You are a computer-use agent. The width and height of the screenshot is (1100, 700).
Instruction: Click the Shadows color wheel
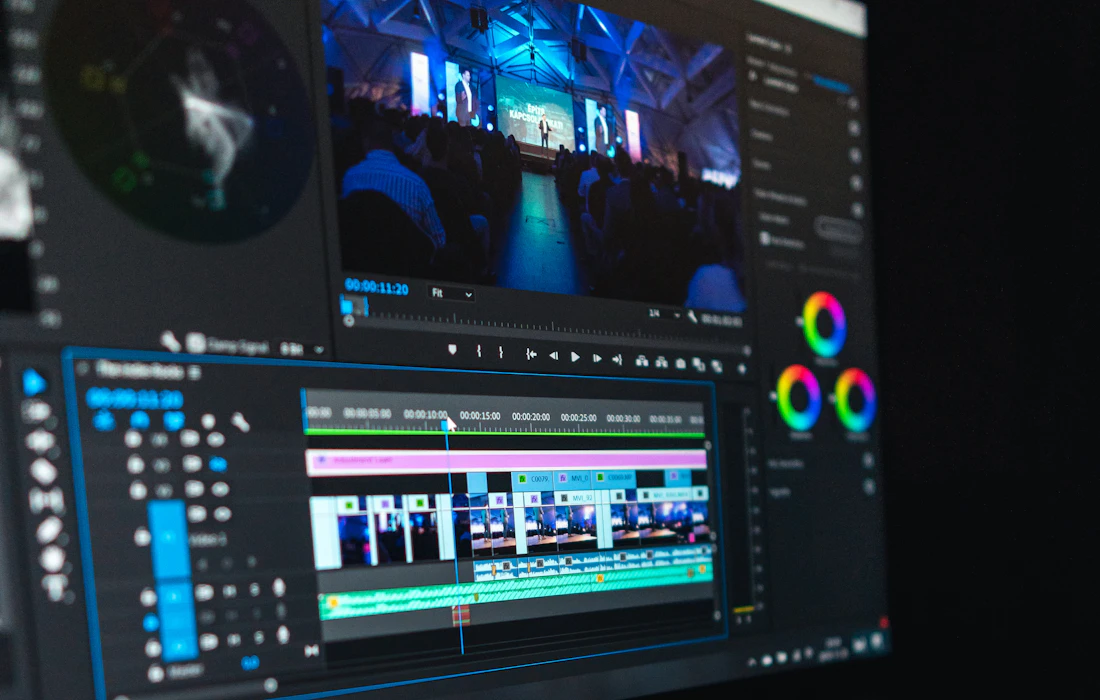pyautogui.click(x=798, y=397)
